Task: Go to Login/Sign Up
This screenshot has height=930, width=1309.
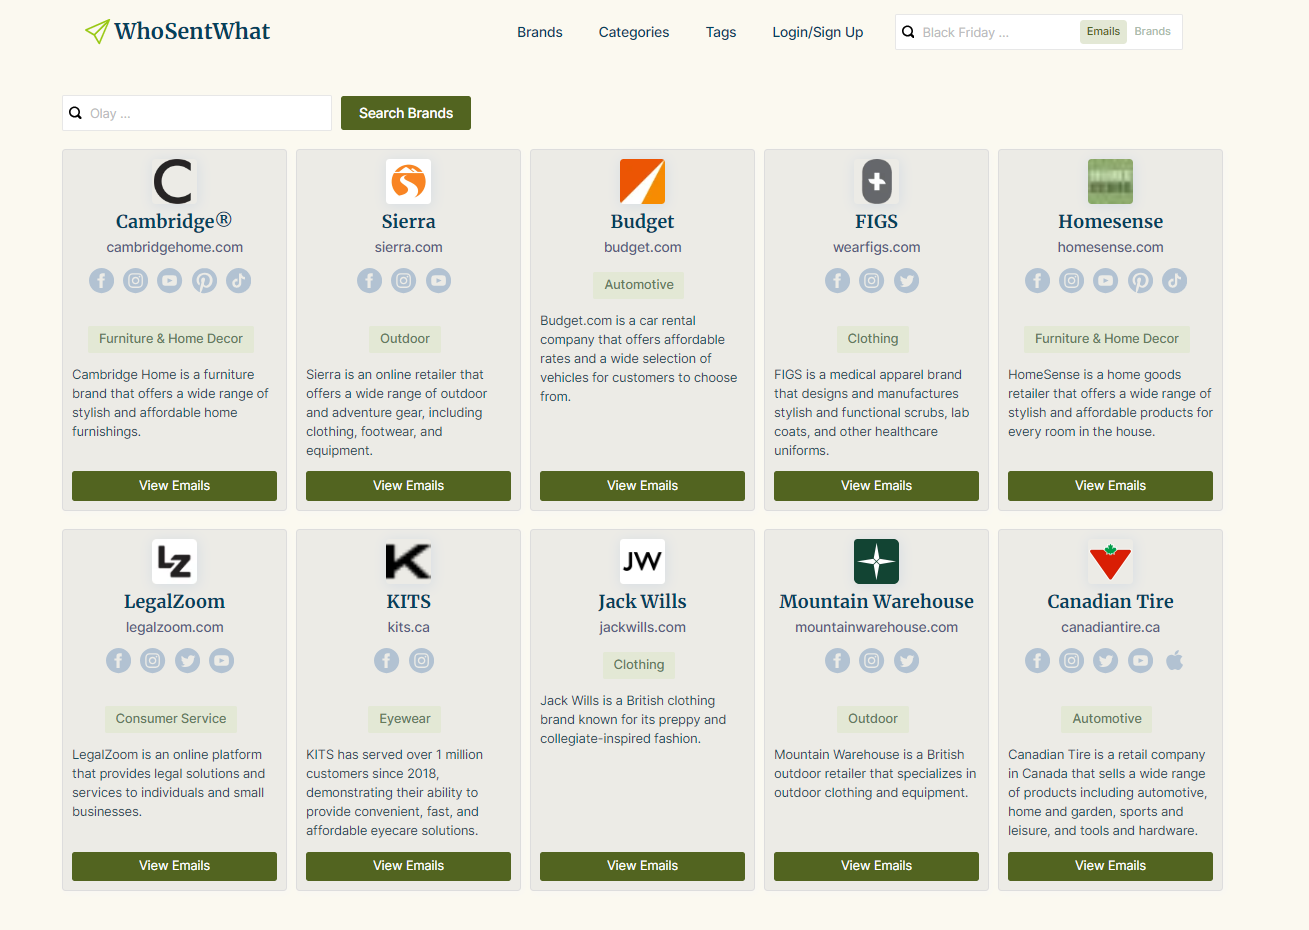Action: [x=818, y=32]
